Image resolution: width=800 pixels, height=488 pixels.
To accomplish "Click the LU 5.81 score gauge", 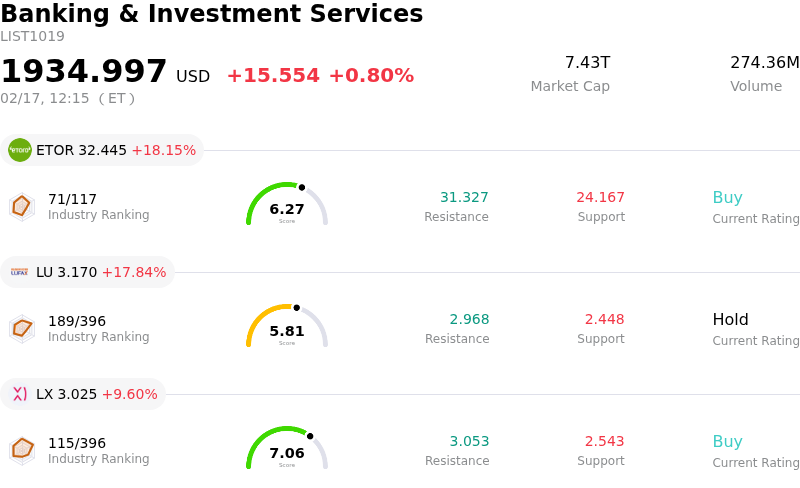I will pos(287,327).
